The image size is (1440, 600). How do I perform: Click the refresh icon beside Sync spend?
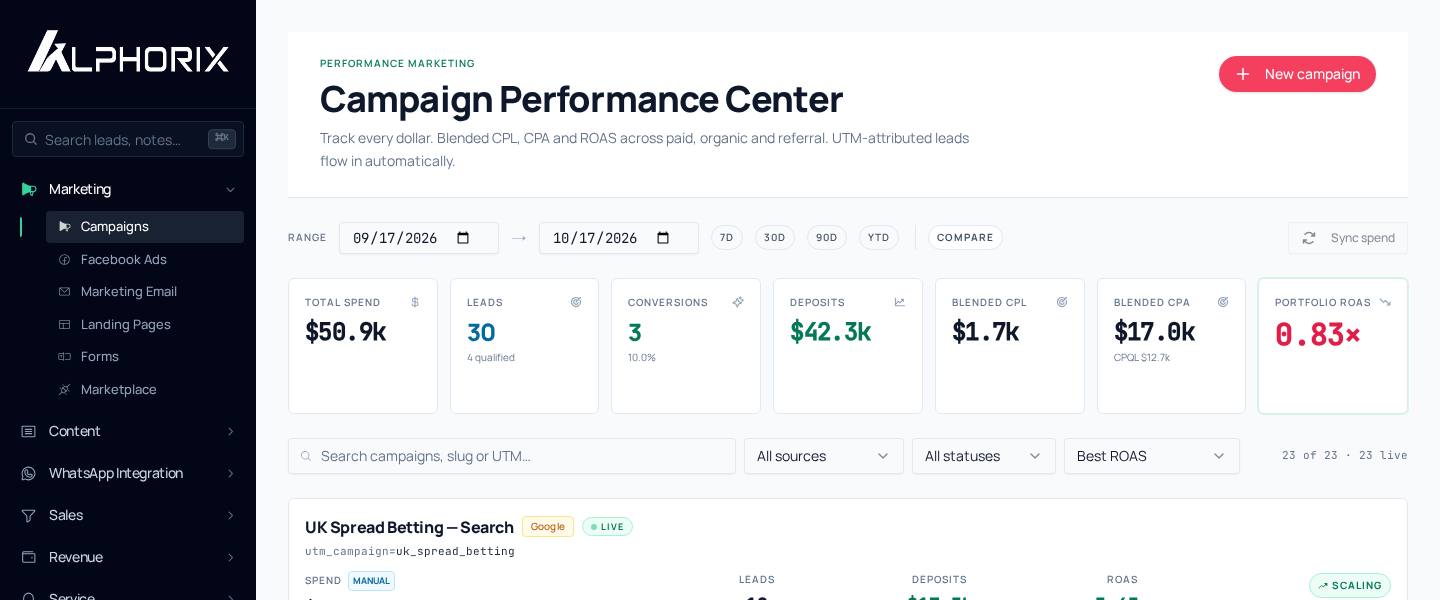pos(1309,238)
